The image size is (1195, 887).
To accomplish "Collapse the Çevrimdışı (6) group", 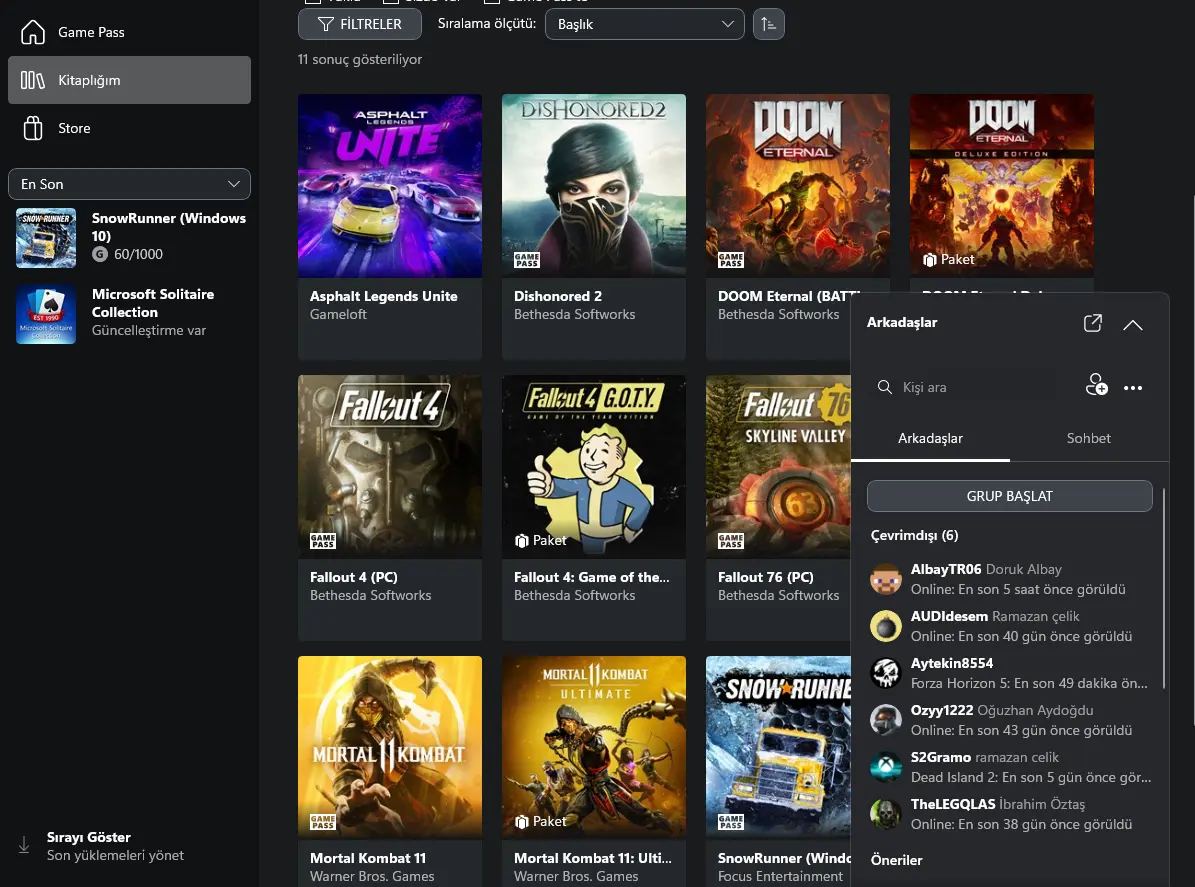I will click(x=915, y=536).
